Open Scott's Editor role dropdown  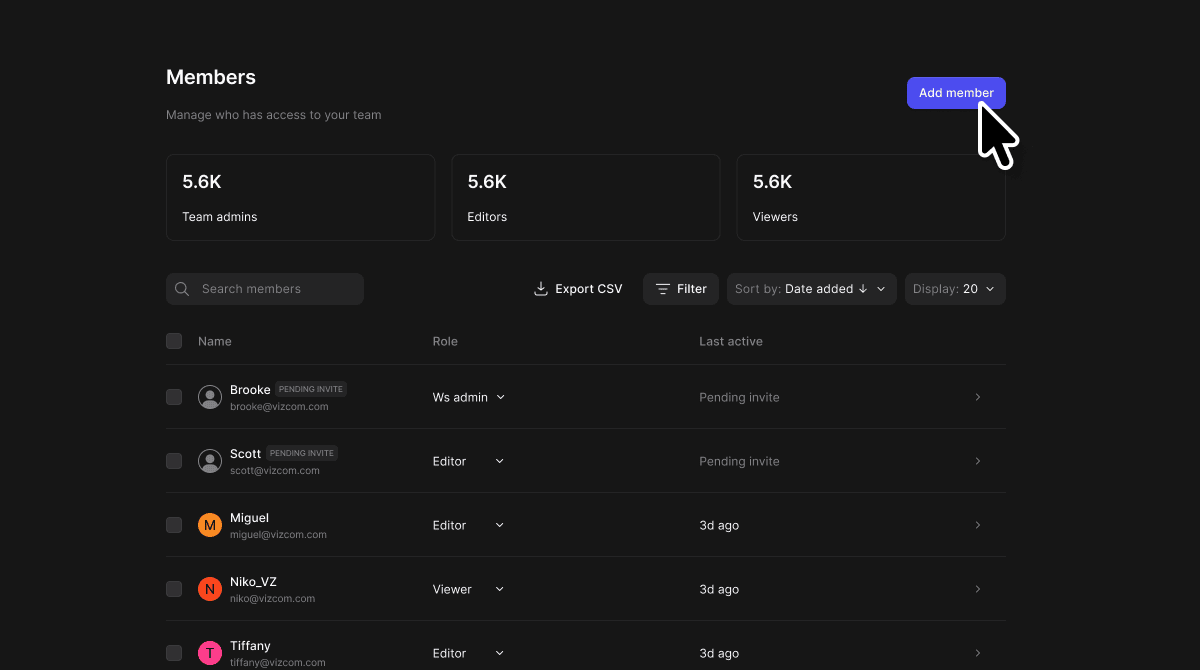click(x=469, y=461)
